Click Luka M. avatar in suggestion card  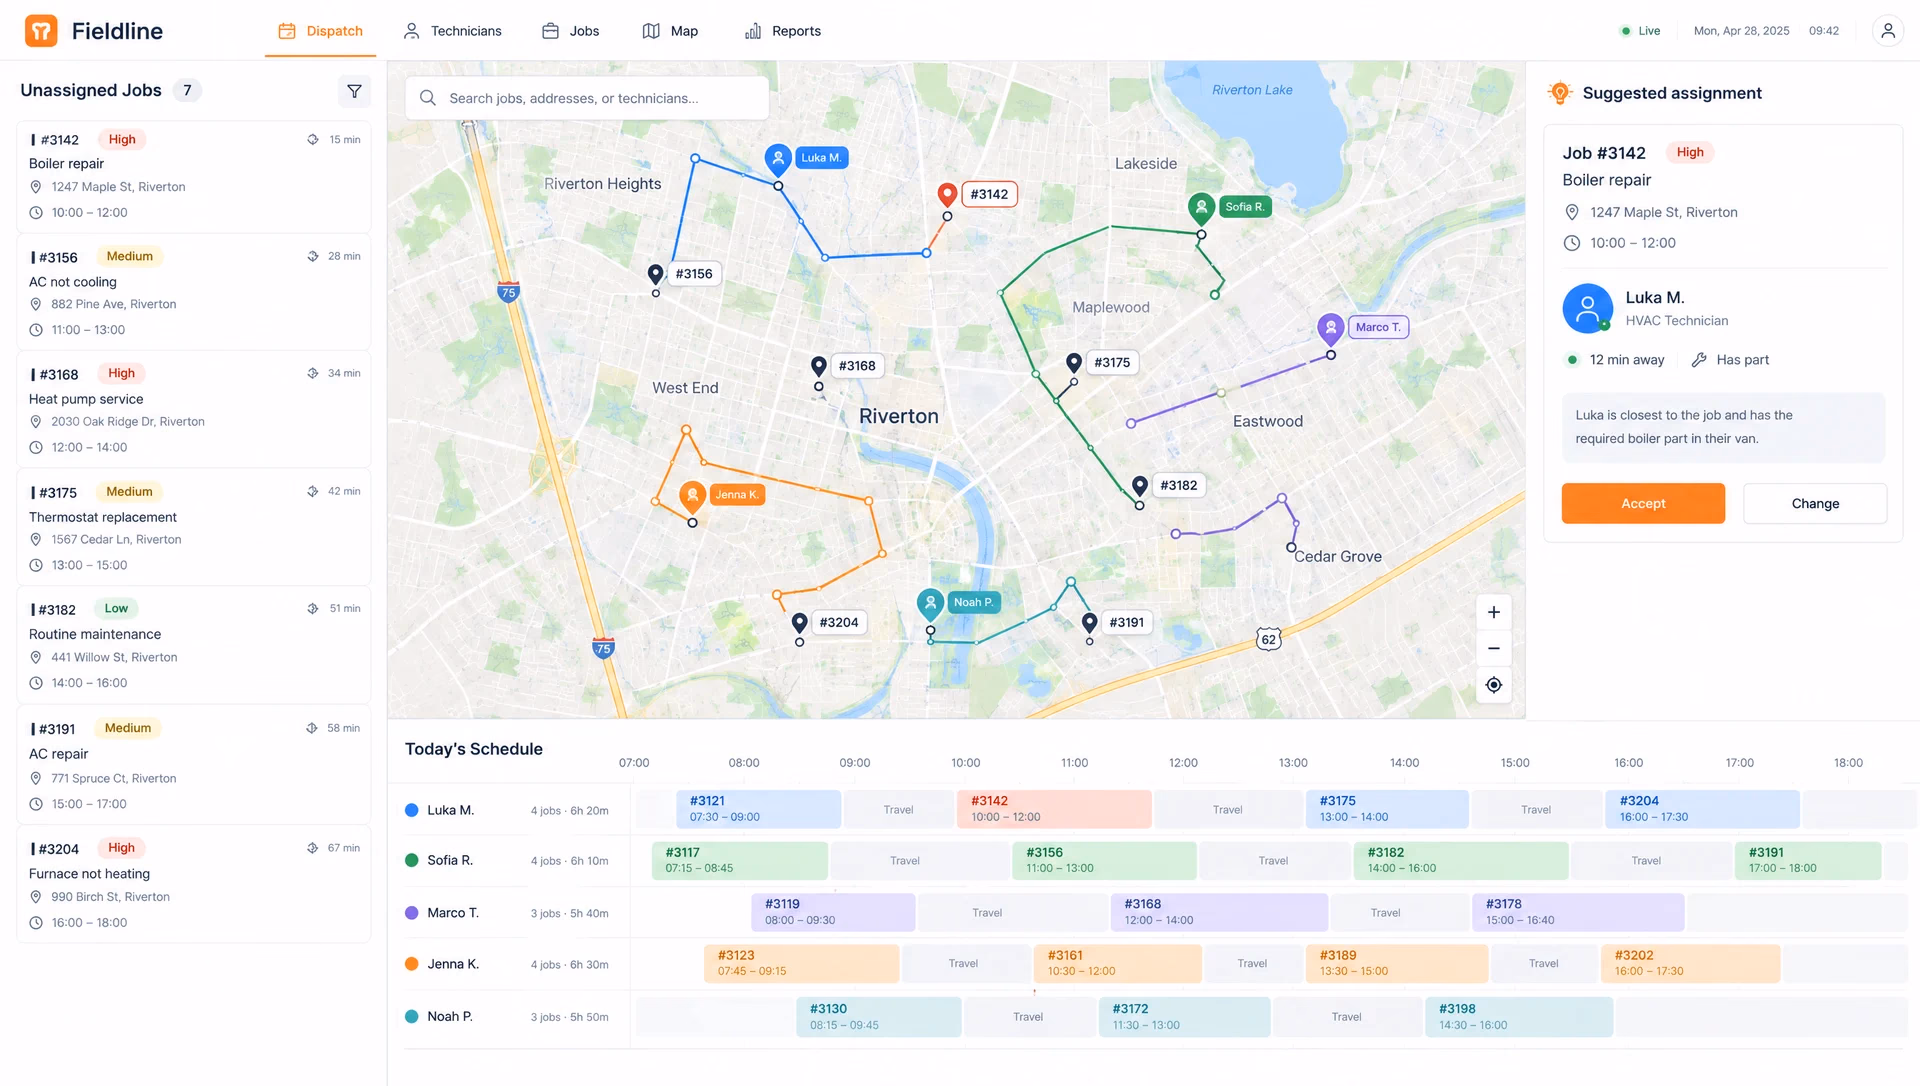point(1587,308)
